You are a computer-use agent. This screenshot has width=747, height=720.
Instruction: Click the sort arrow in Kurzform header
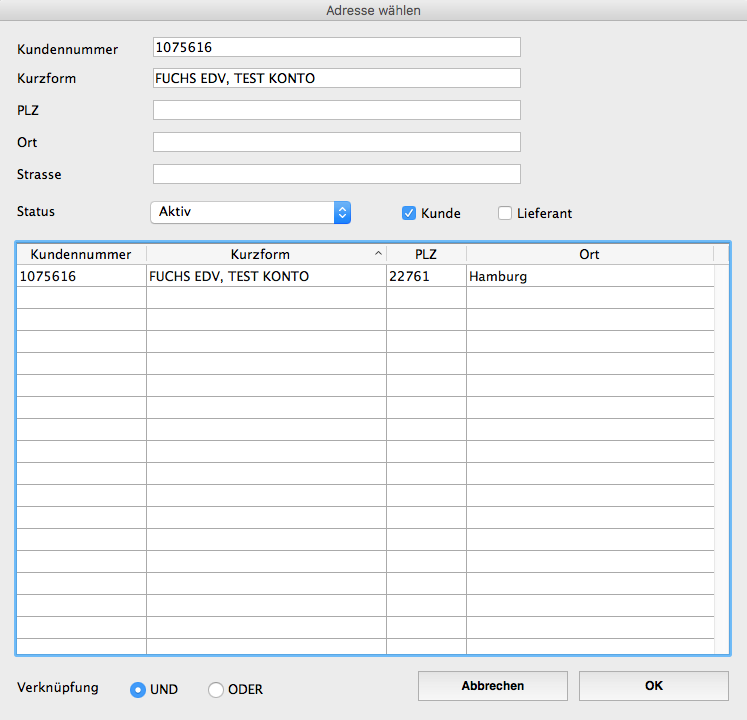378,254
